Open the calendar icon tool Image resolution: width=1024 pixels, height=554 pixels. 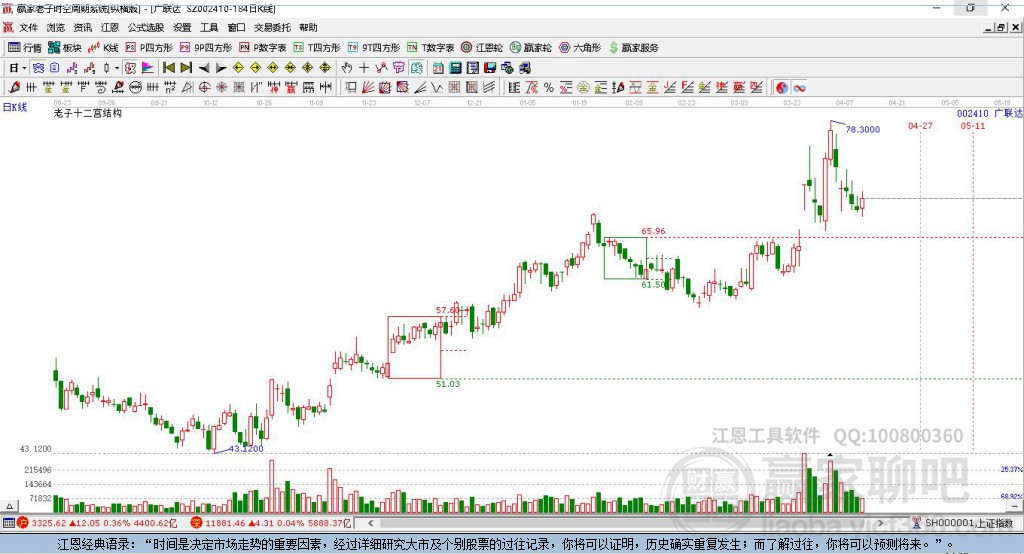tap(438, 68)
